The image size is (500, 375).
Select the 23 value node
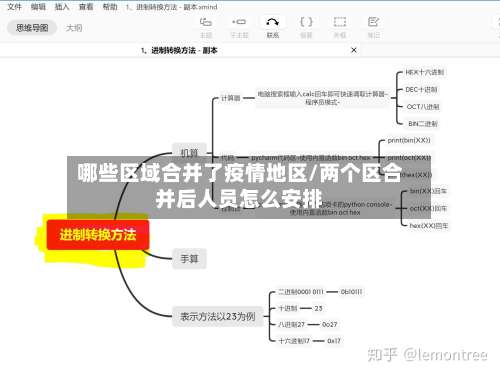click(318, 308)
